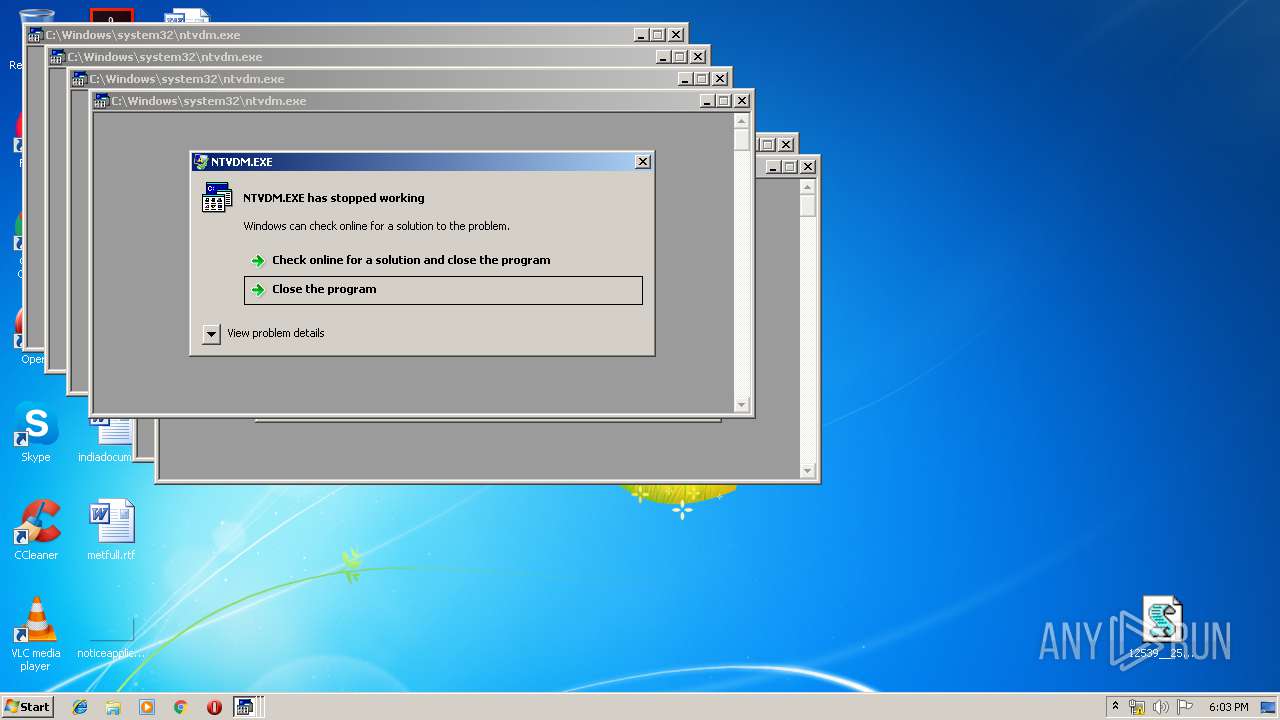Select the 12539__25... script file on desktop
Image resolution: width=1280 pixels, height=720 pixels.
(x=1162, y=629)
